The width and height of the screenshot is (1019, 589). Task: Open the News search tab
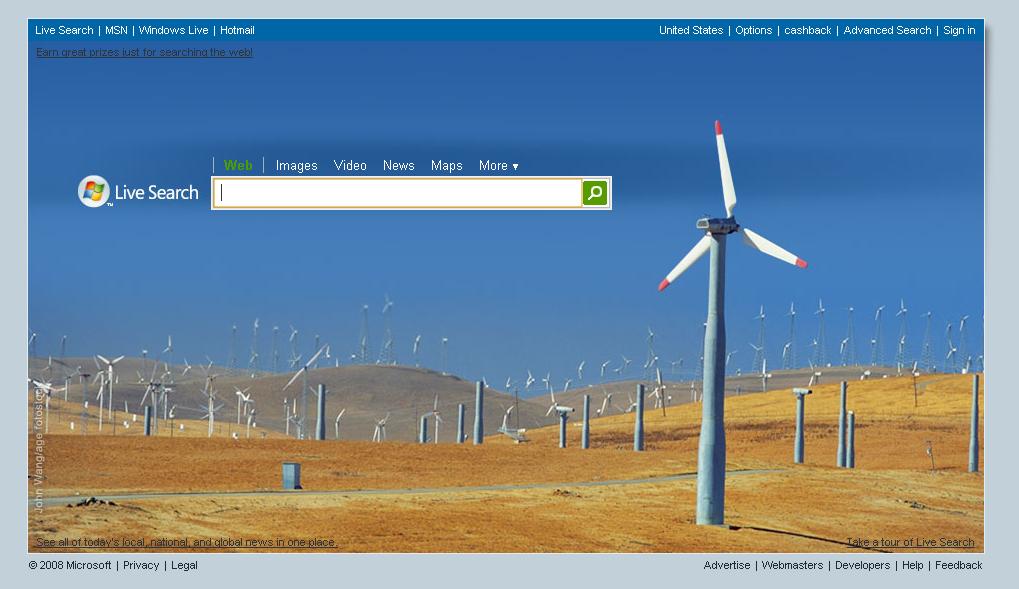tap(398, 166)
